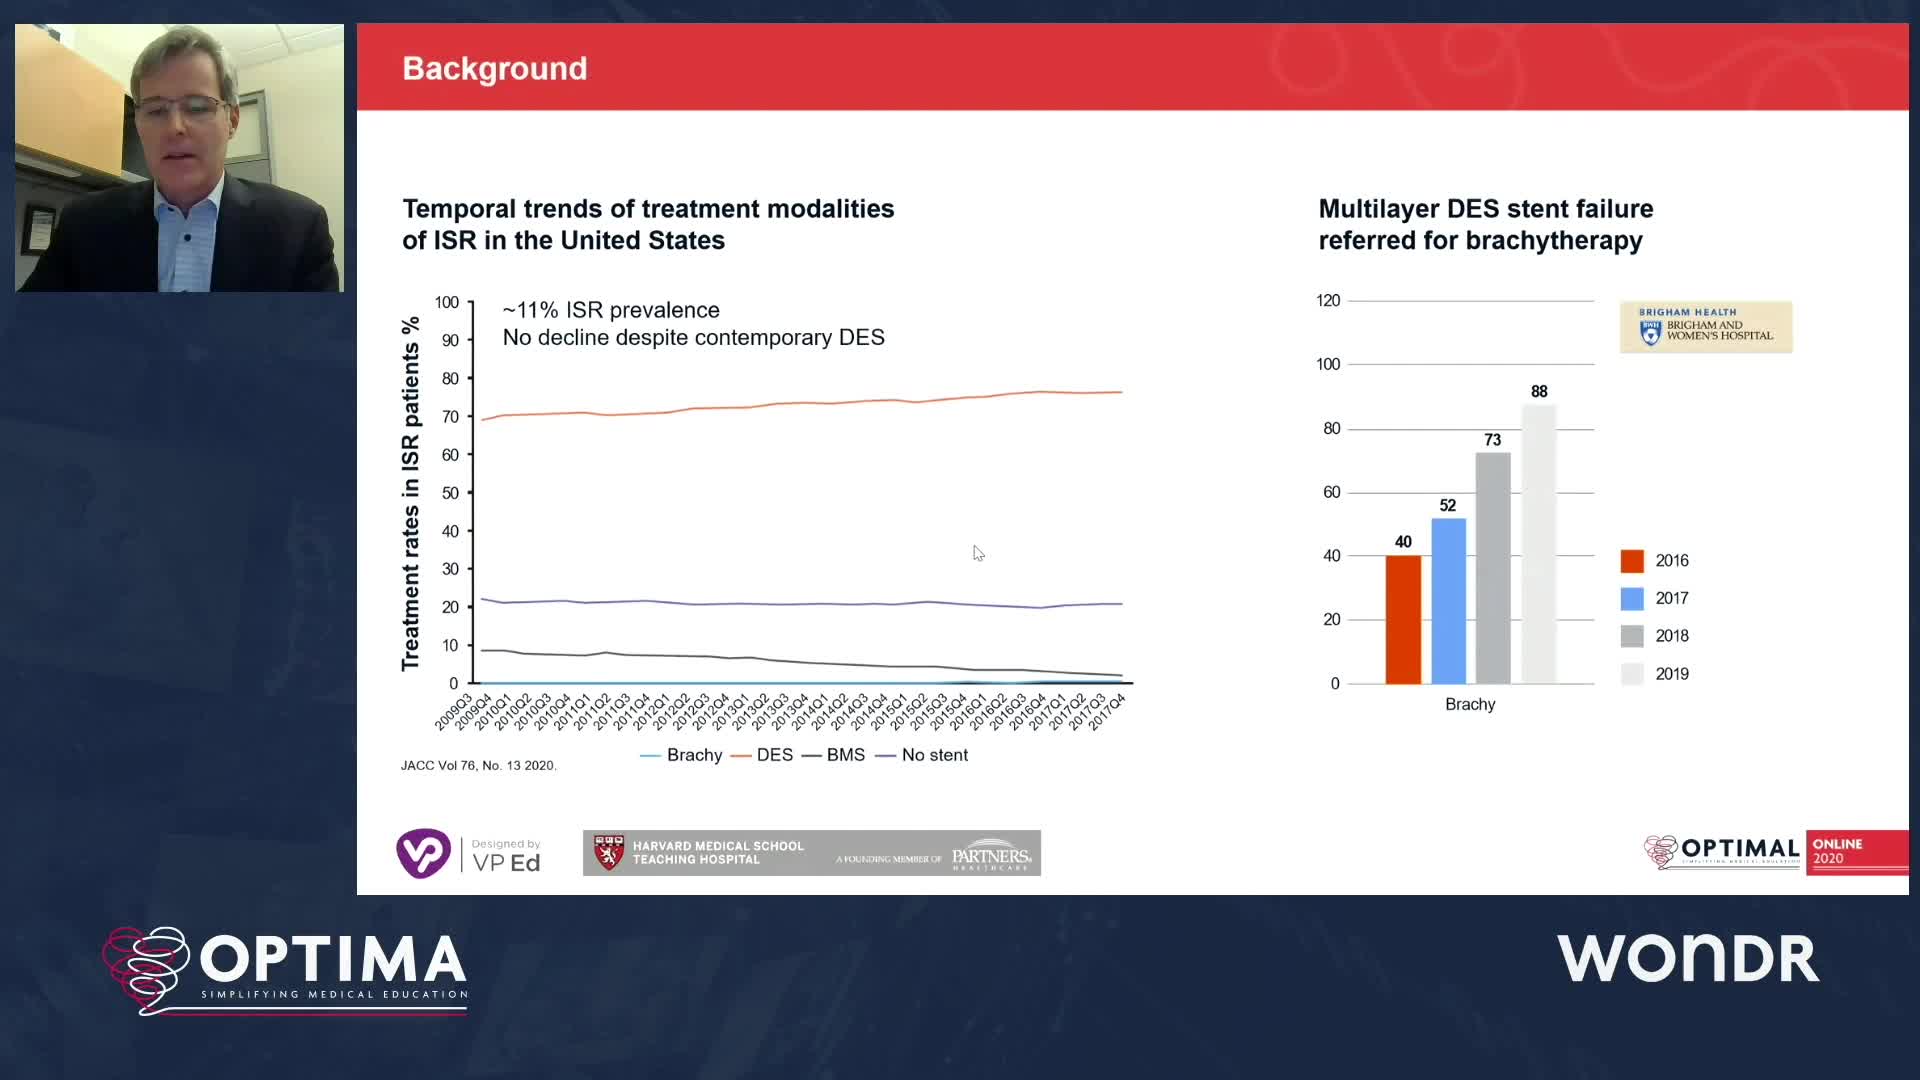Click the Brigham and Women's Hospital badge
Viewport: 1920px width, 1080px height.
coord(1705,327)
